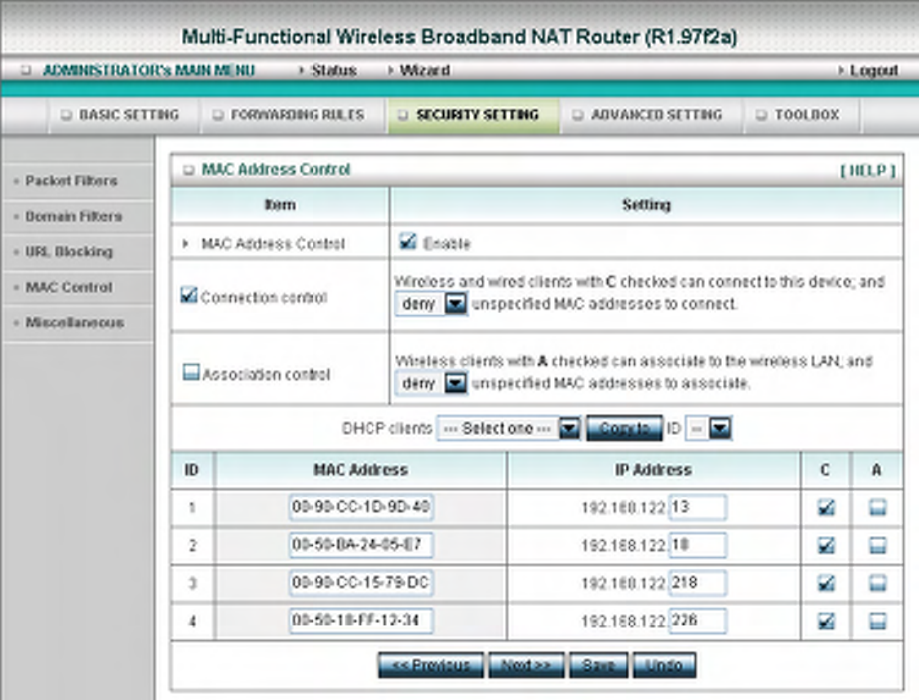Go to the Toolbox tab
919x700 pixels.
point(801,115)
